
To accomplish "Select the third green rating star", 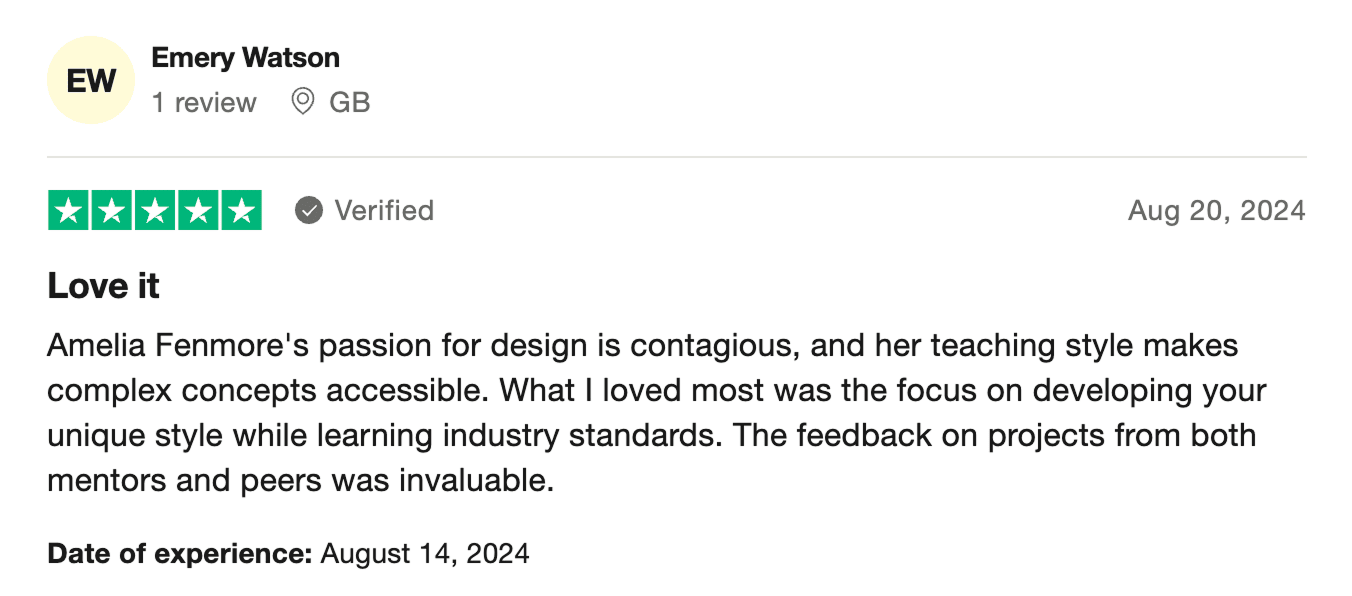I will (x=155, y=210).
